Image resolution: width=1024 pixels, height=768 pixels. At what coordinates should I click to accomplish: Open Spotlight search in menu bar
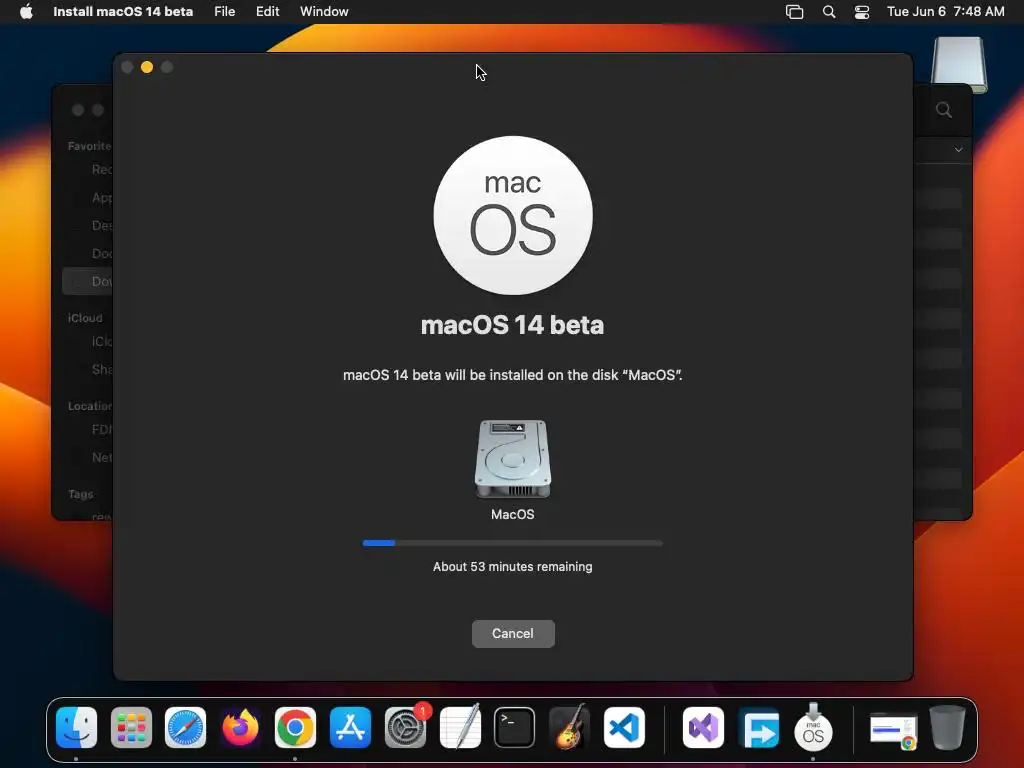(829, 12)
